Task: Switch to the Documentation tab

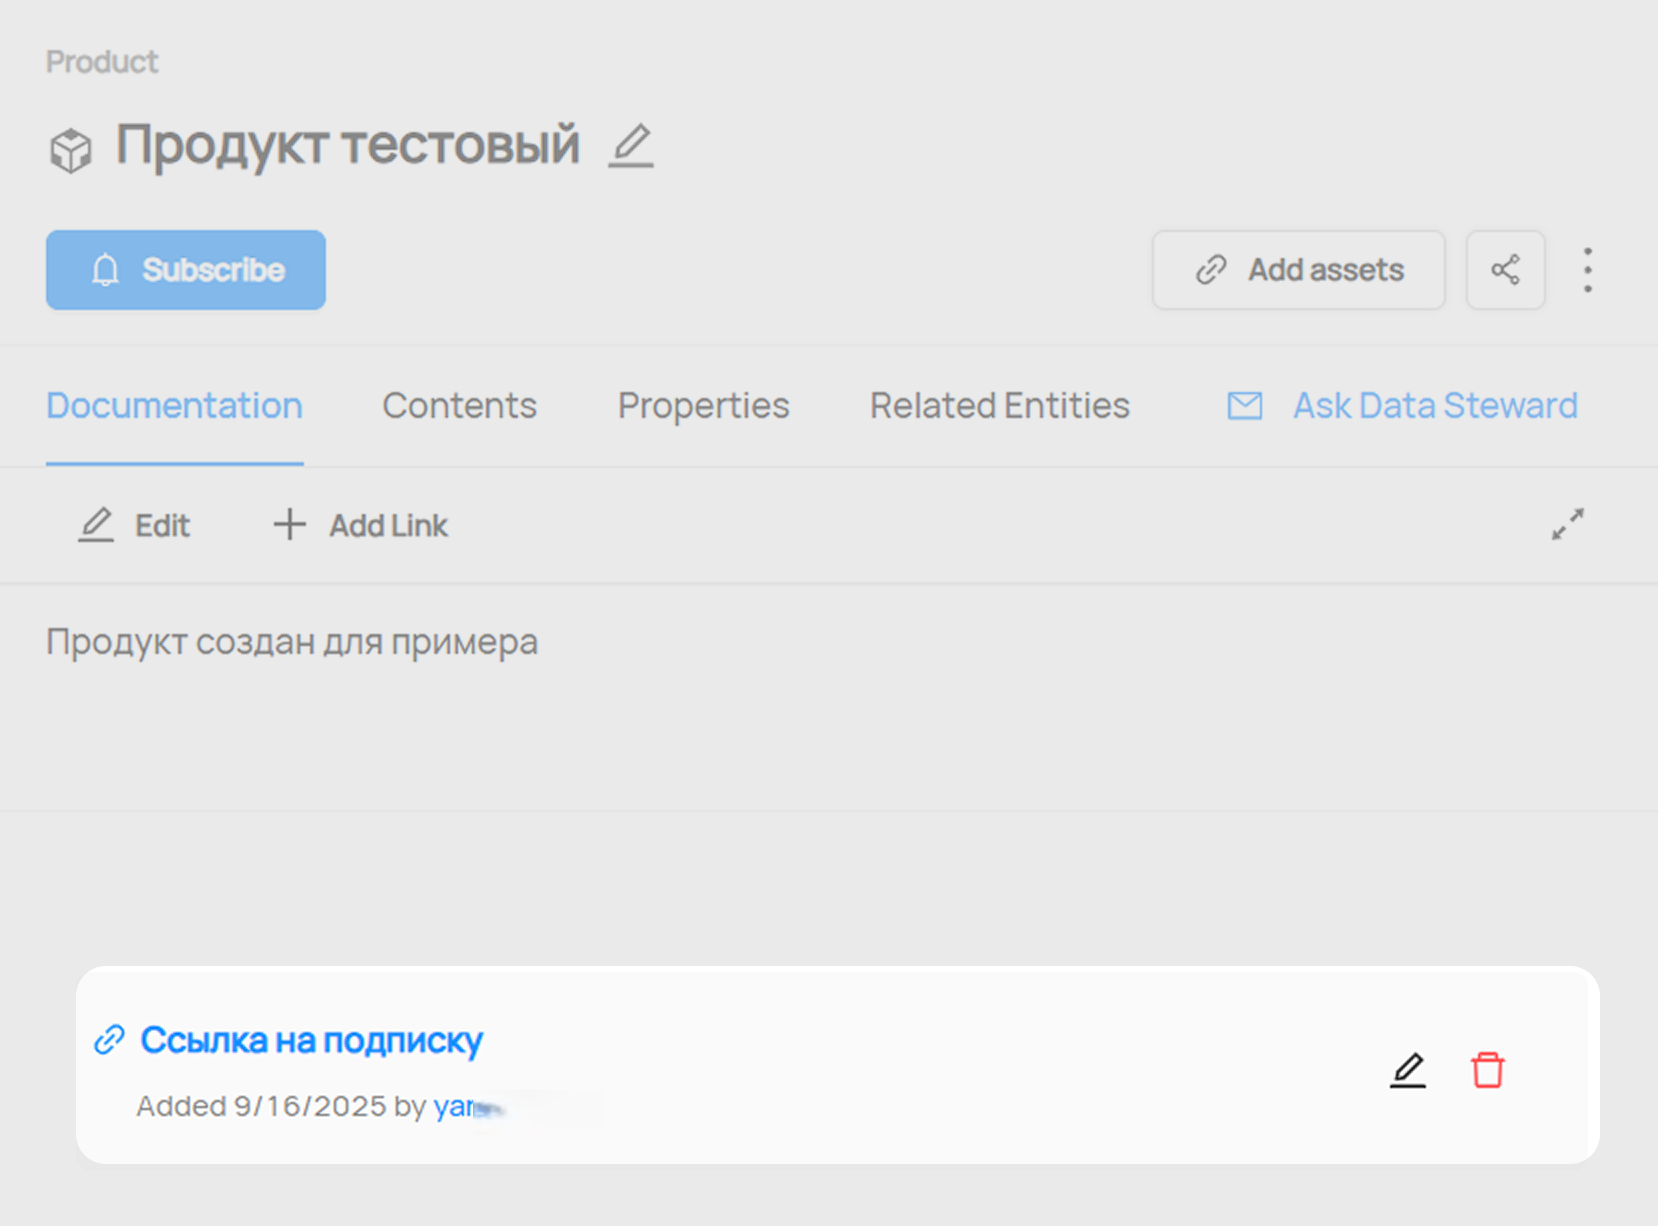Action: click(174, 406)
